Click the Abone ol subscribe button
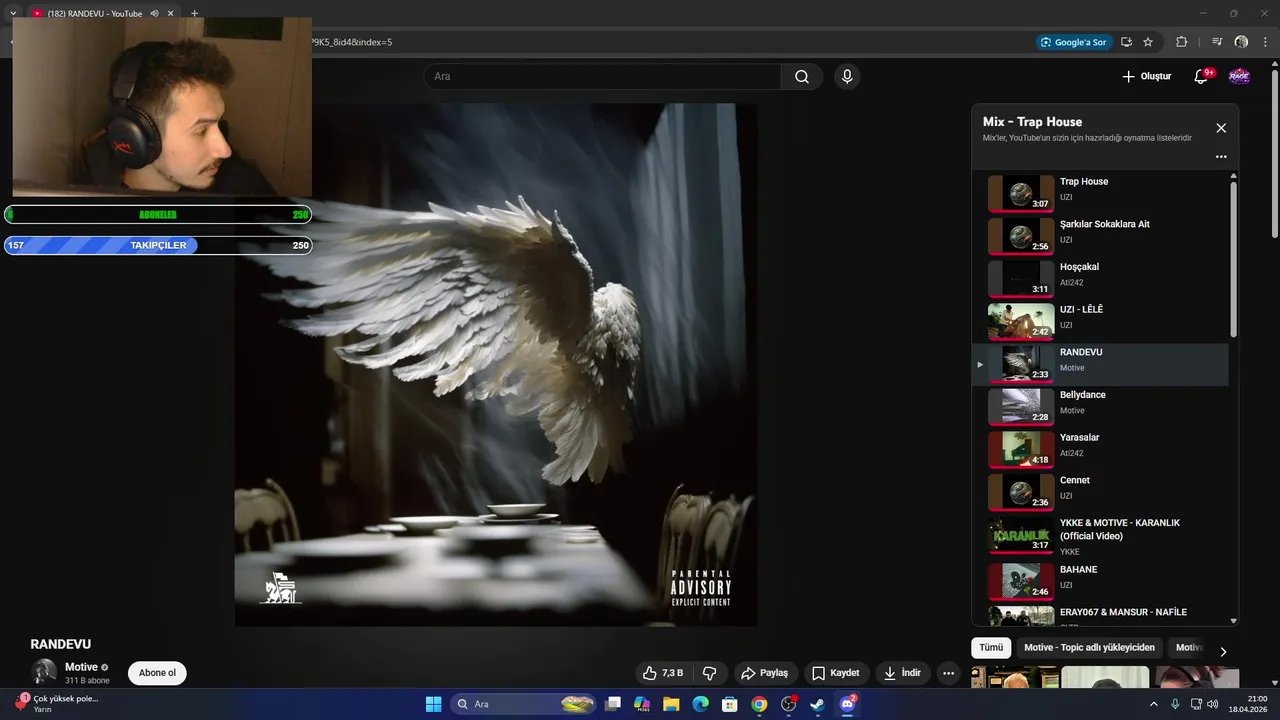The height and width of the screenshot is (720, 1280). click(157, 673)
